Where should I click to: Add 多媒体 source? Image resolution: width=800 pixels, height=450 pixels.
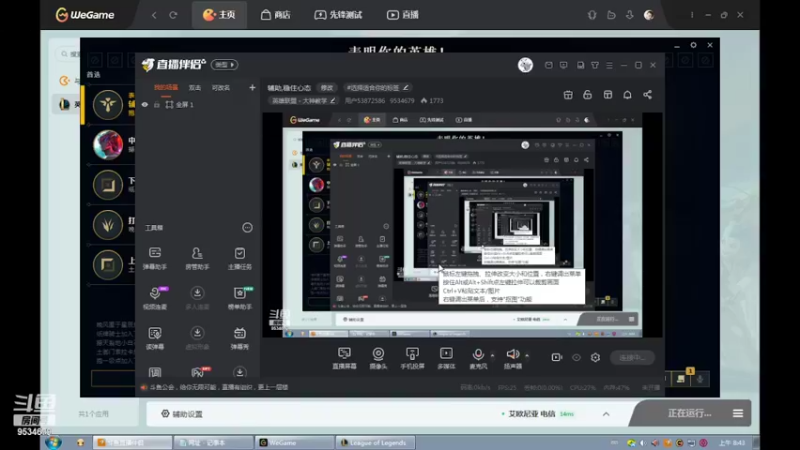(446, 358)
